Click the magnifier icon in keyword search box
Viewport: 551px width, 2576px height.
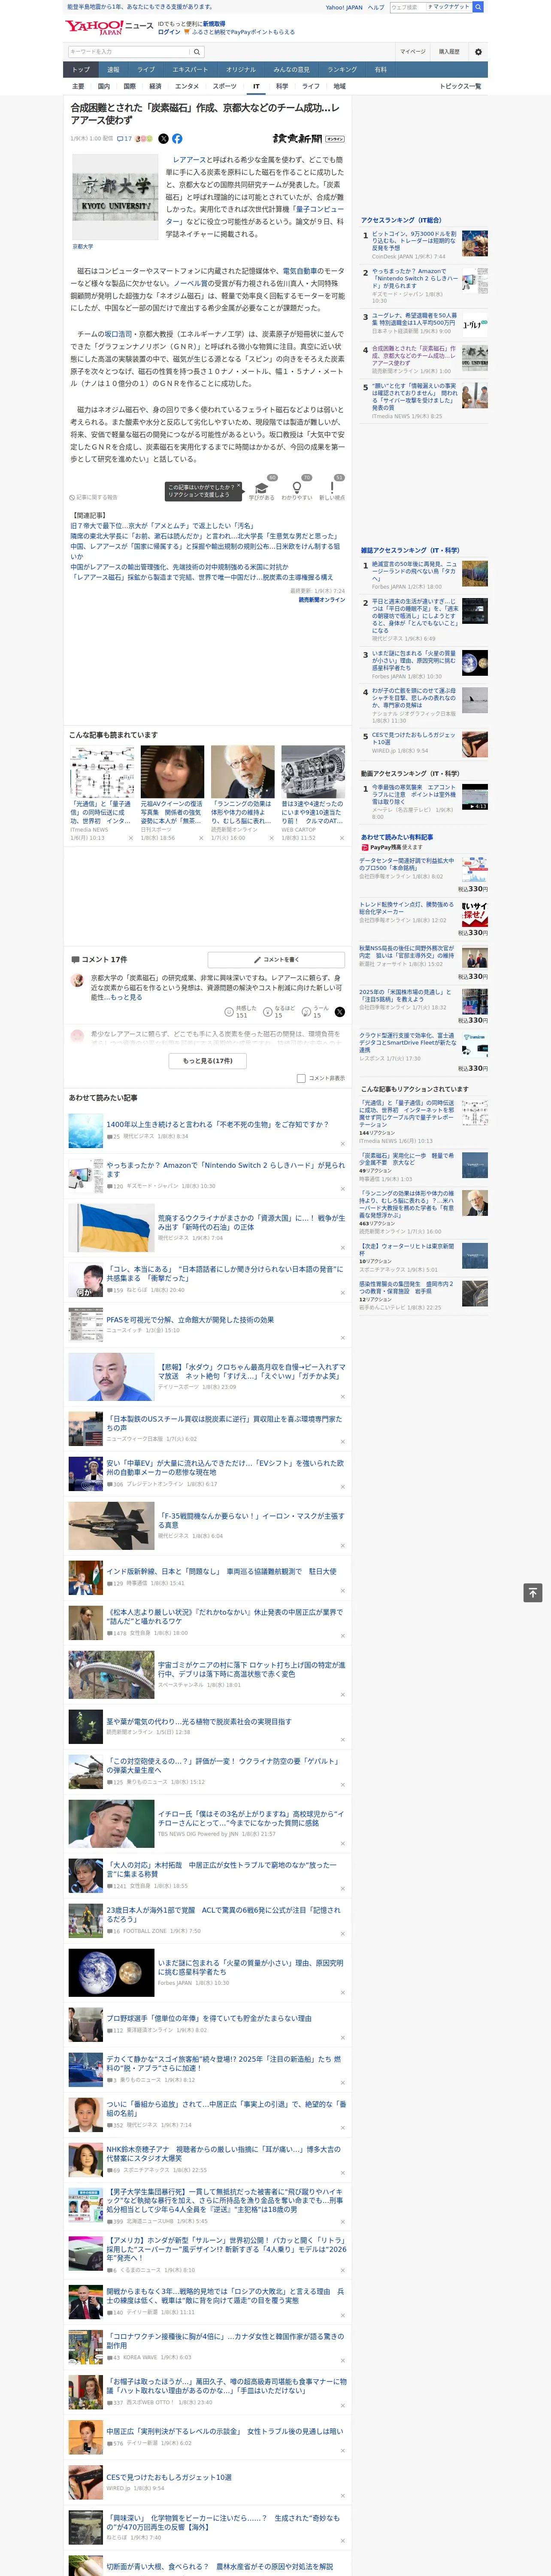(x=197, y=52)
